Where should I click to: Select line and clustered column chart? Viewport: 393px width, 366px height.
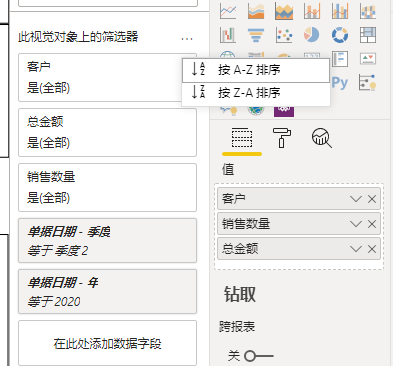(x=340, y=11)
